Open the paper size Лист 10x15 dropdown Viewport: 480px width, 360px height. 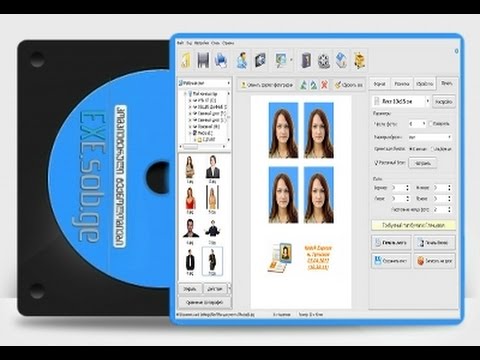[401, 101]
